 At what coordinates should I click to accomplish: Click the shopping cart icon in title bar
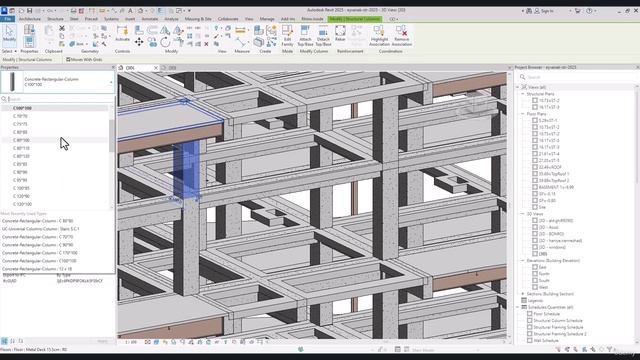tap(577, 11)
